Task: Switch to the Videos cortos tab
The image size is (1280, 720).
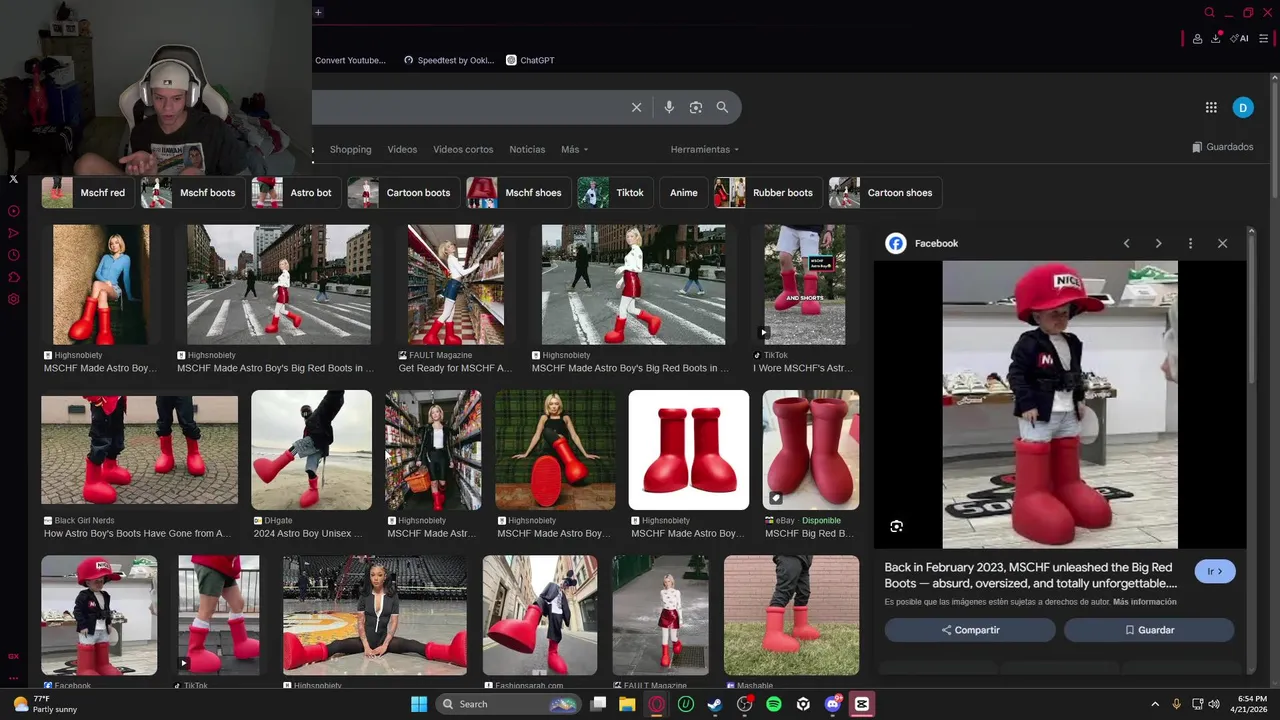Action: pyautogui.click(x=463, y=149)
